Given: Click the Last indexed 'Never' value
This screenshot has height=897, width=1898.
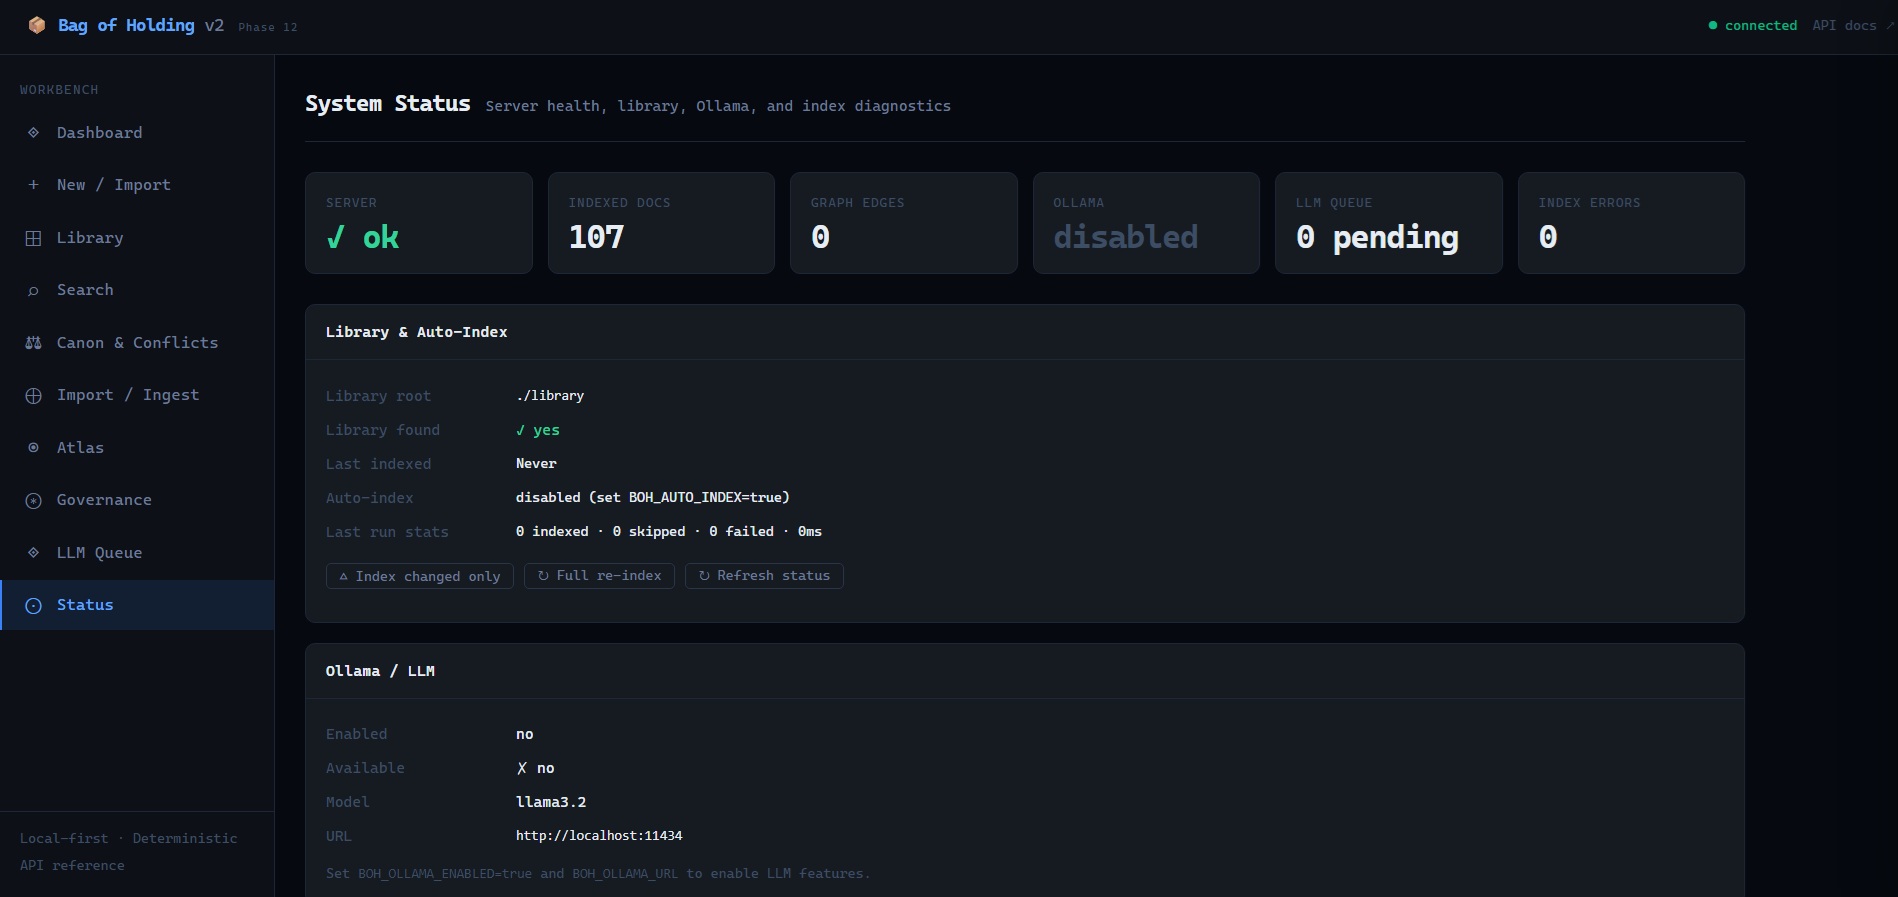Looking at the screenshot, I should pos(536,464).
